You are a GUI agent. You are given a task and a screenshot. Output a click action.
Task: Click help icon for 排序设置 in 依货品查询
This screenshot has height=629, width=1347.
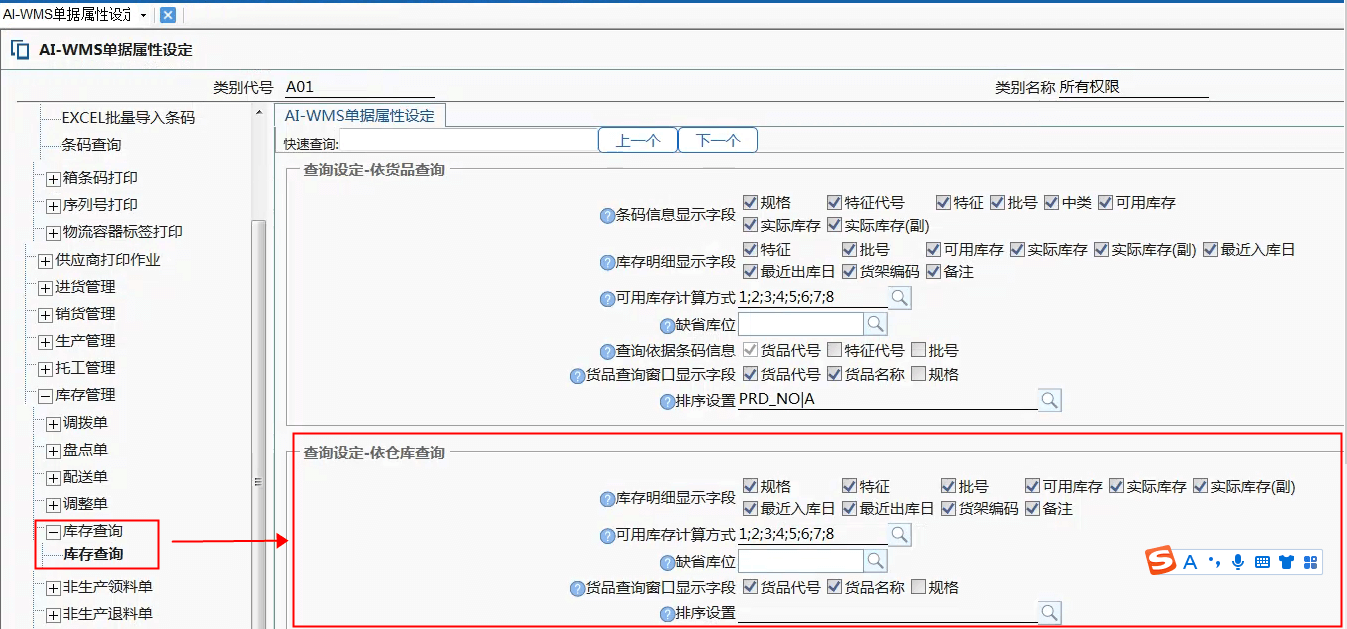click(668, 402)
